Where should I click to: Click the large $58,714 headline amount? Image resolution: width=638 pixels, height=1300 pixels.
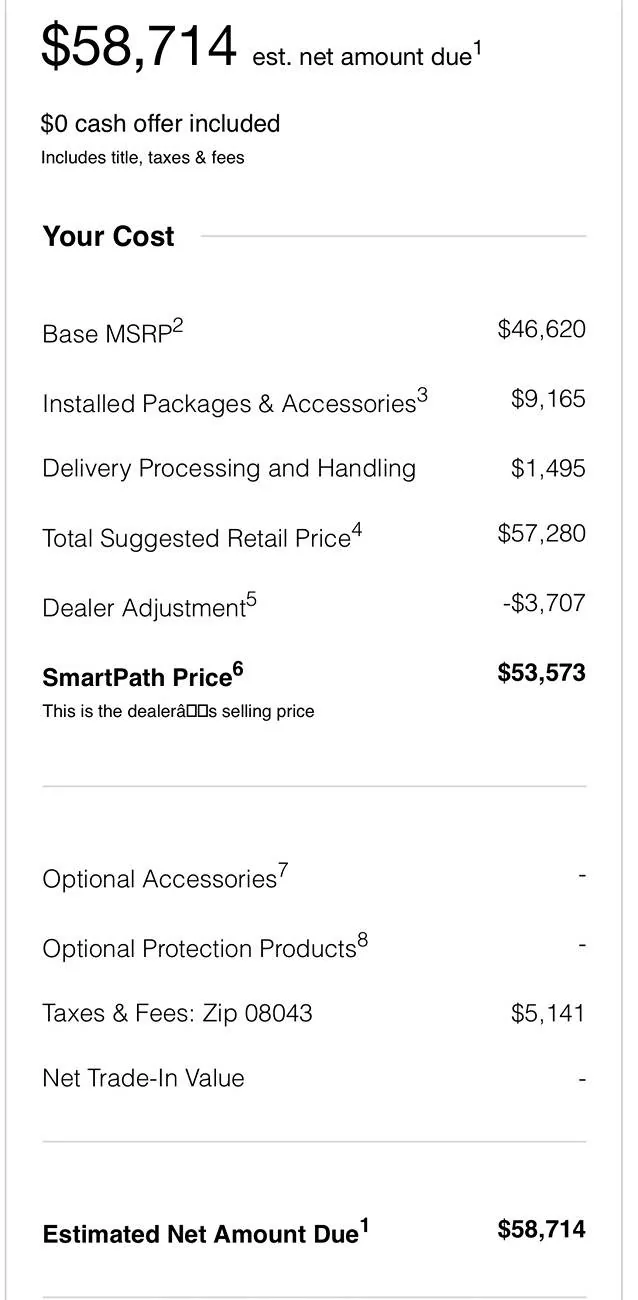[x=138, y=47]
